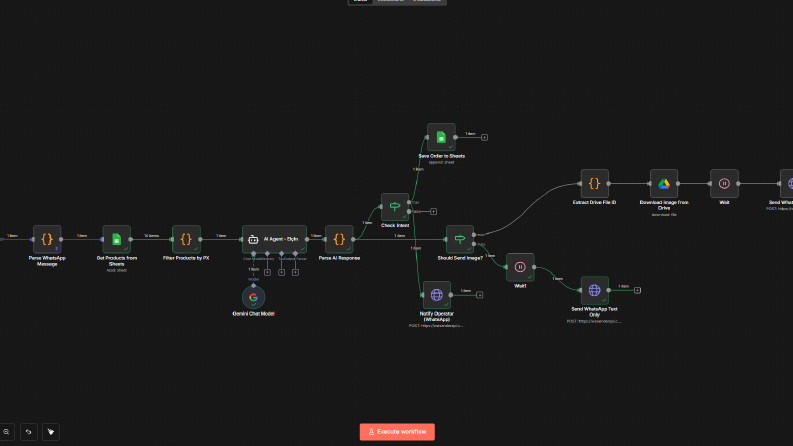The image size is (793, 446).
Task: Add an Output Parser to AI Agent
Action: click(295, 273)
